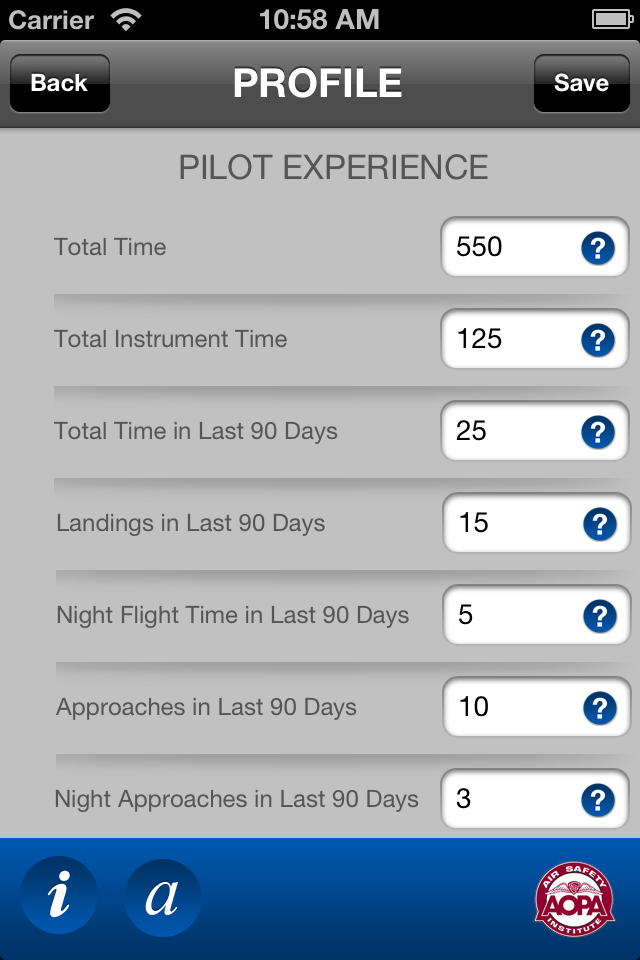Tap the help icon for Total Time

point(598,248)
